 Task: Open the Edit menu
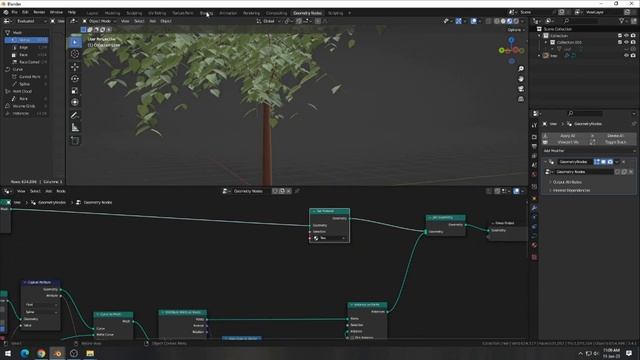[x=25, y=13]
